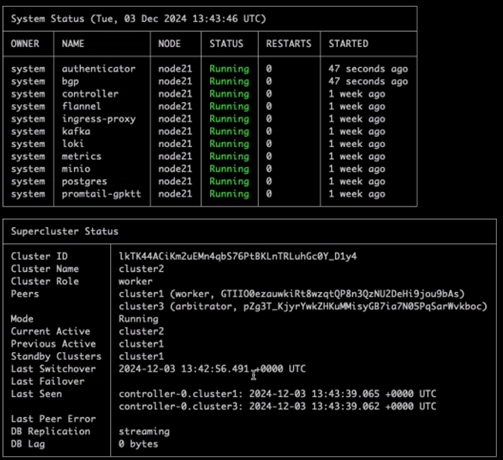Image resolution: width=503 pixels, height=460 pixels.
Task: Select the NODE column header
Action: pyautogui.click(x=169, y=44)
